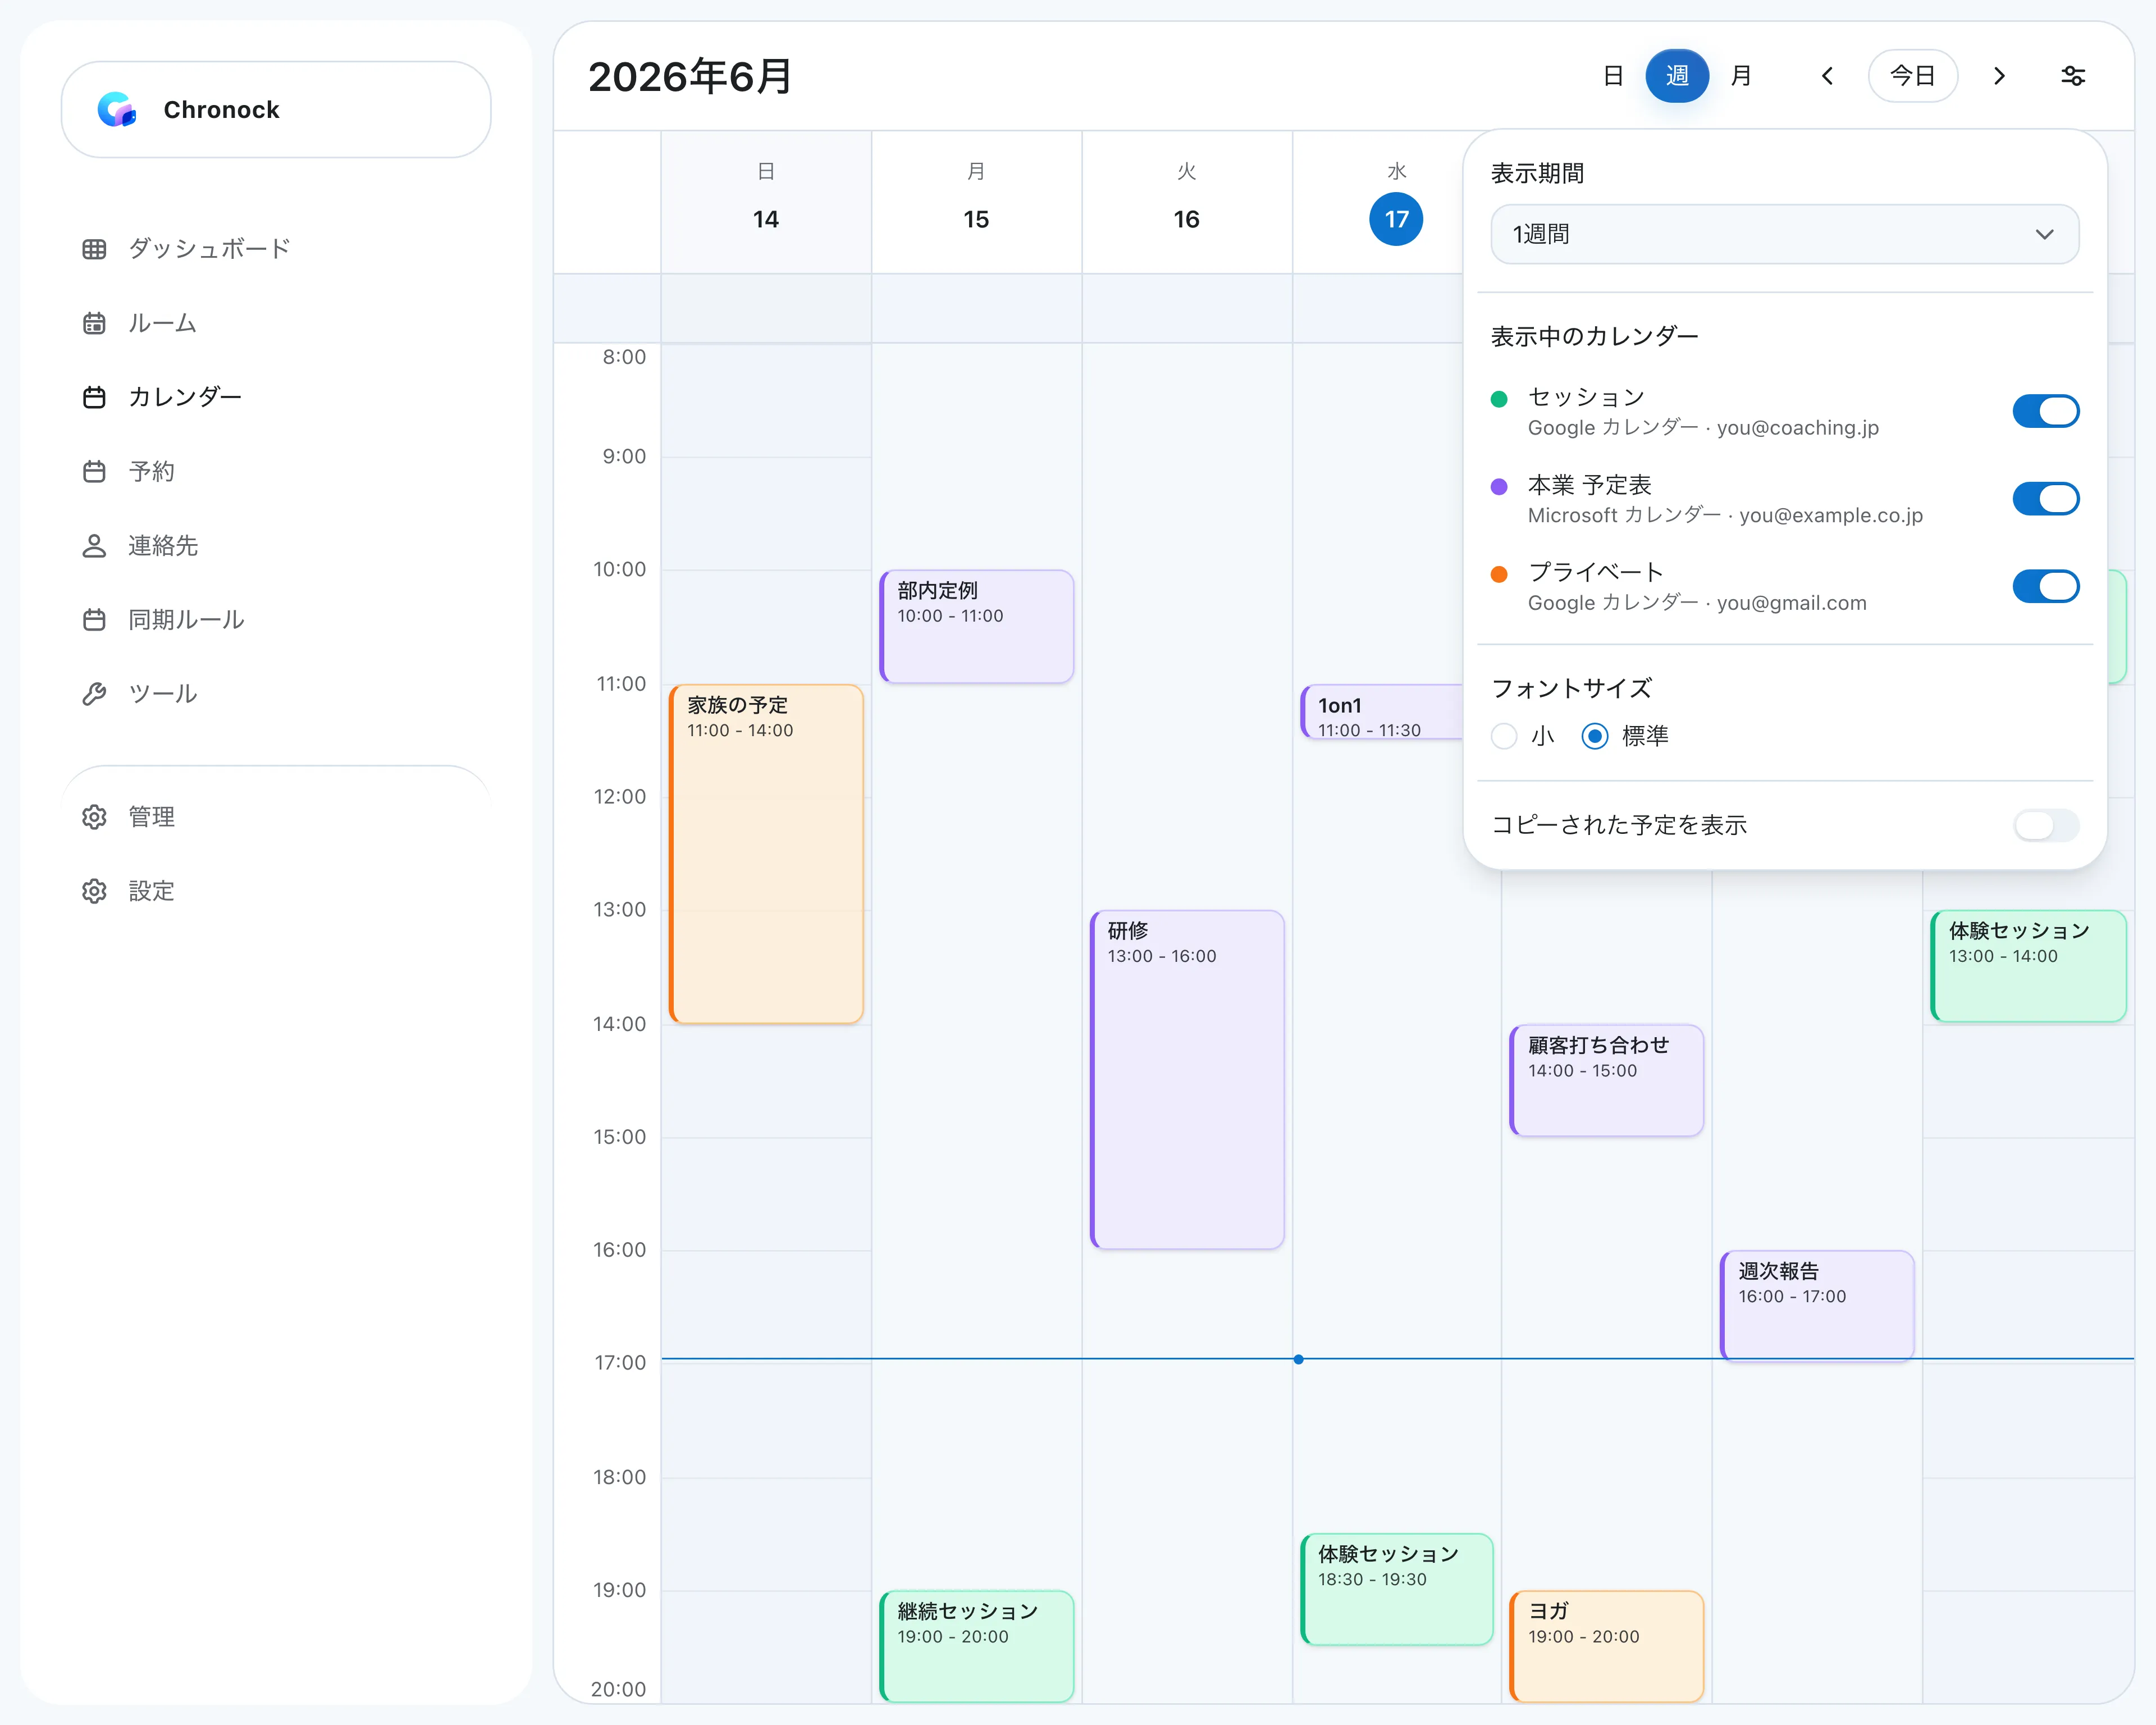Disable the プライベート calendar toggle
2156x1725 pixels.
pyautogui.click(x=2045, y=586)
